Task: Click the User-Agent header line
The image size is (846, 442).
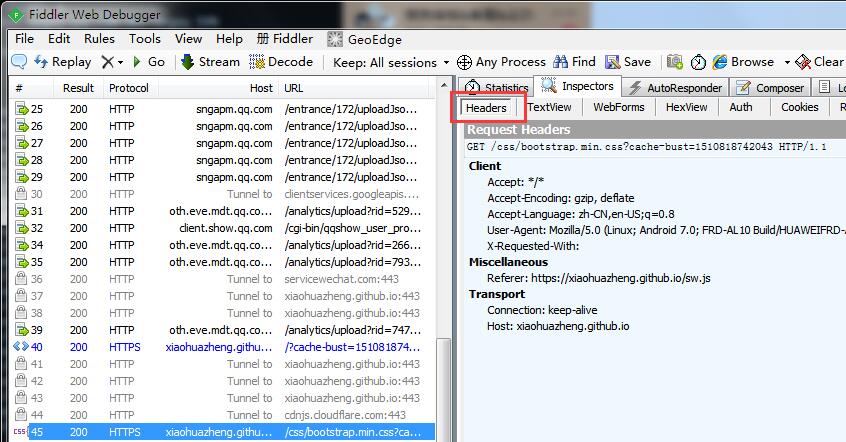Action: (666, 230)
